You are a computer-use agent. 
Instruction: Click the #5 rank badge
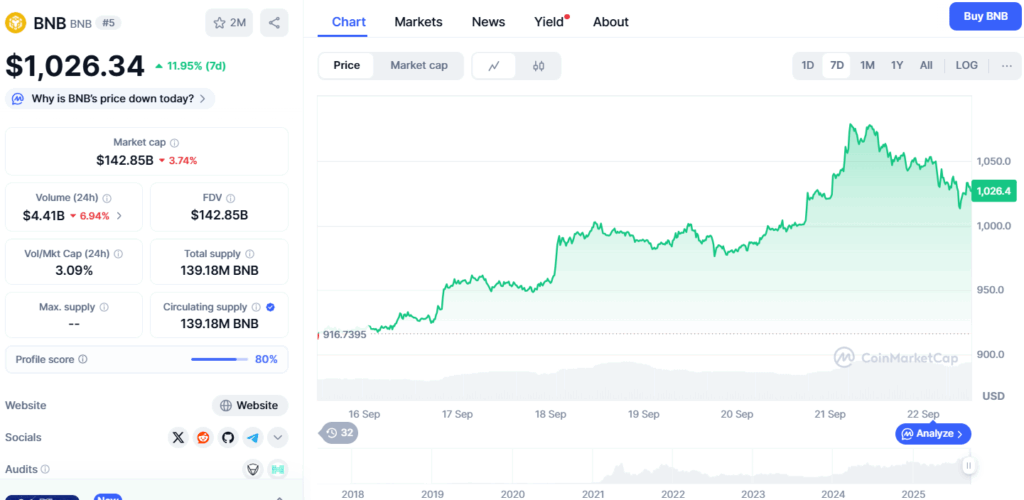108,23
